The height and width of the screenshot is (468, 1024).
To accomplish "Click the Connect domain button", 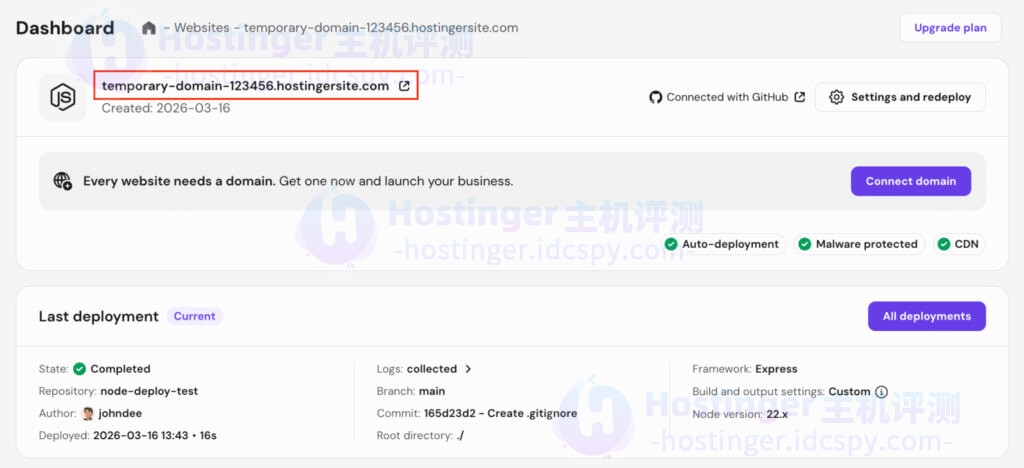I will (910, 181).
